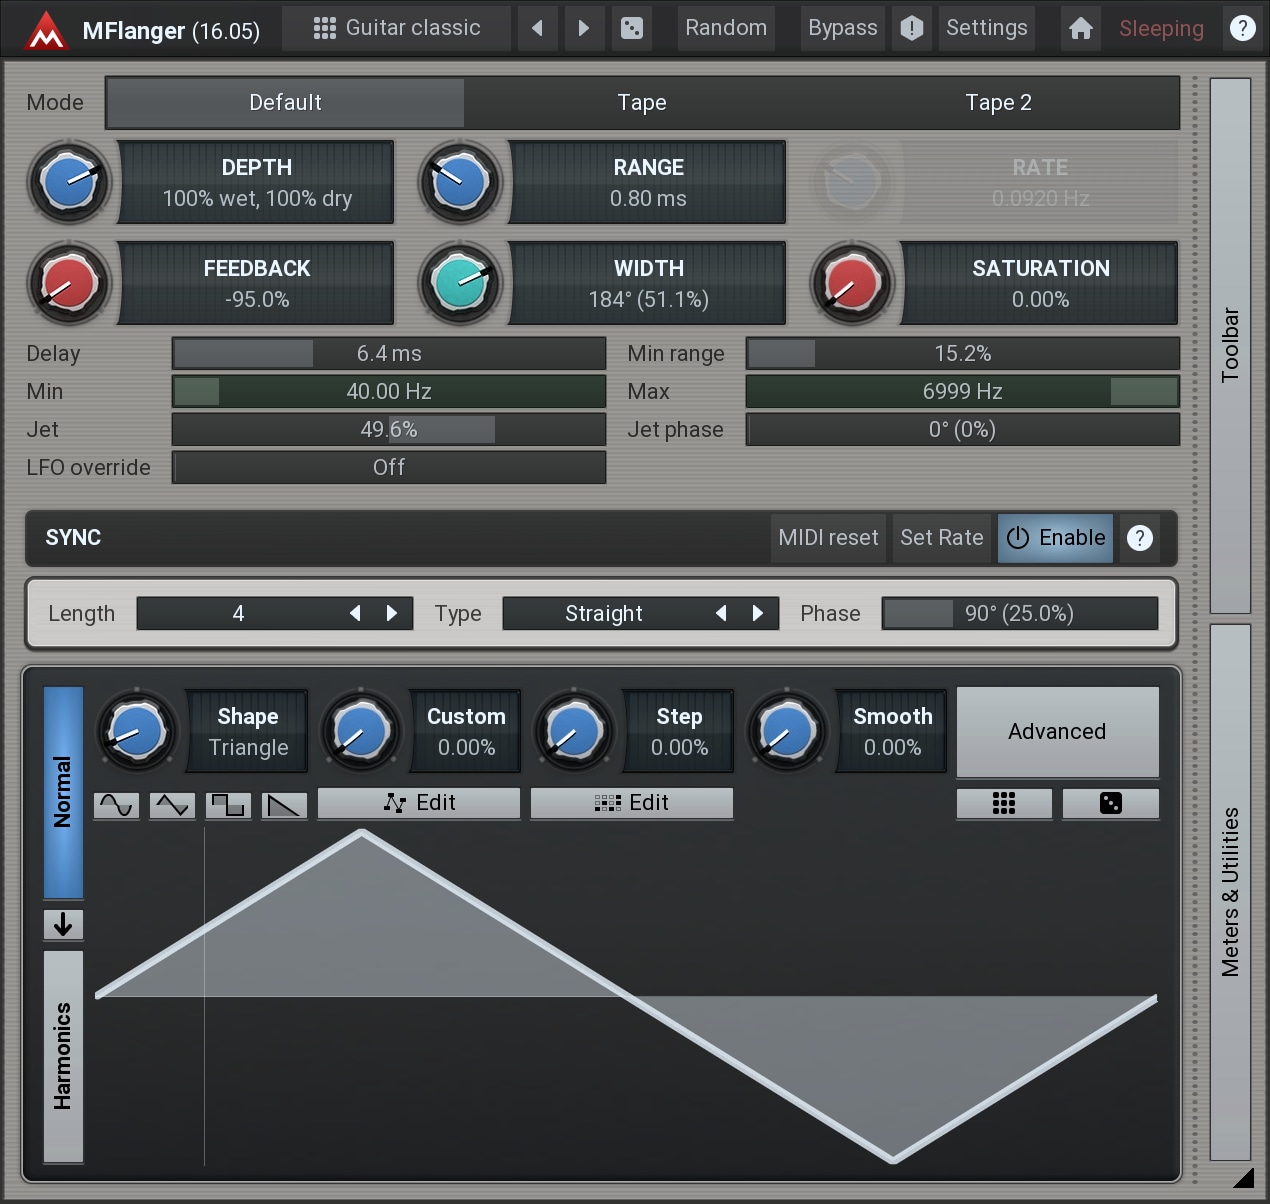Click the Type previous arrow
This screenshot has height=1204, width=1270.
(721, 613)
